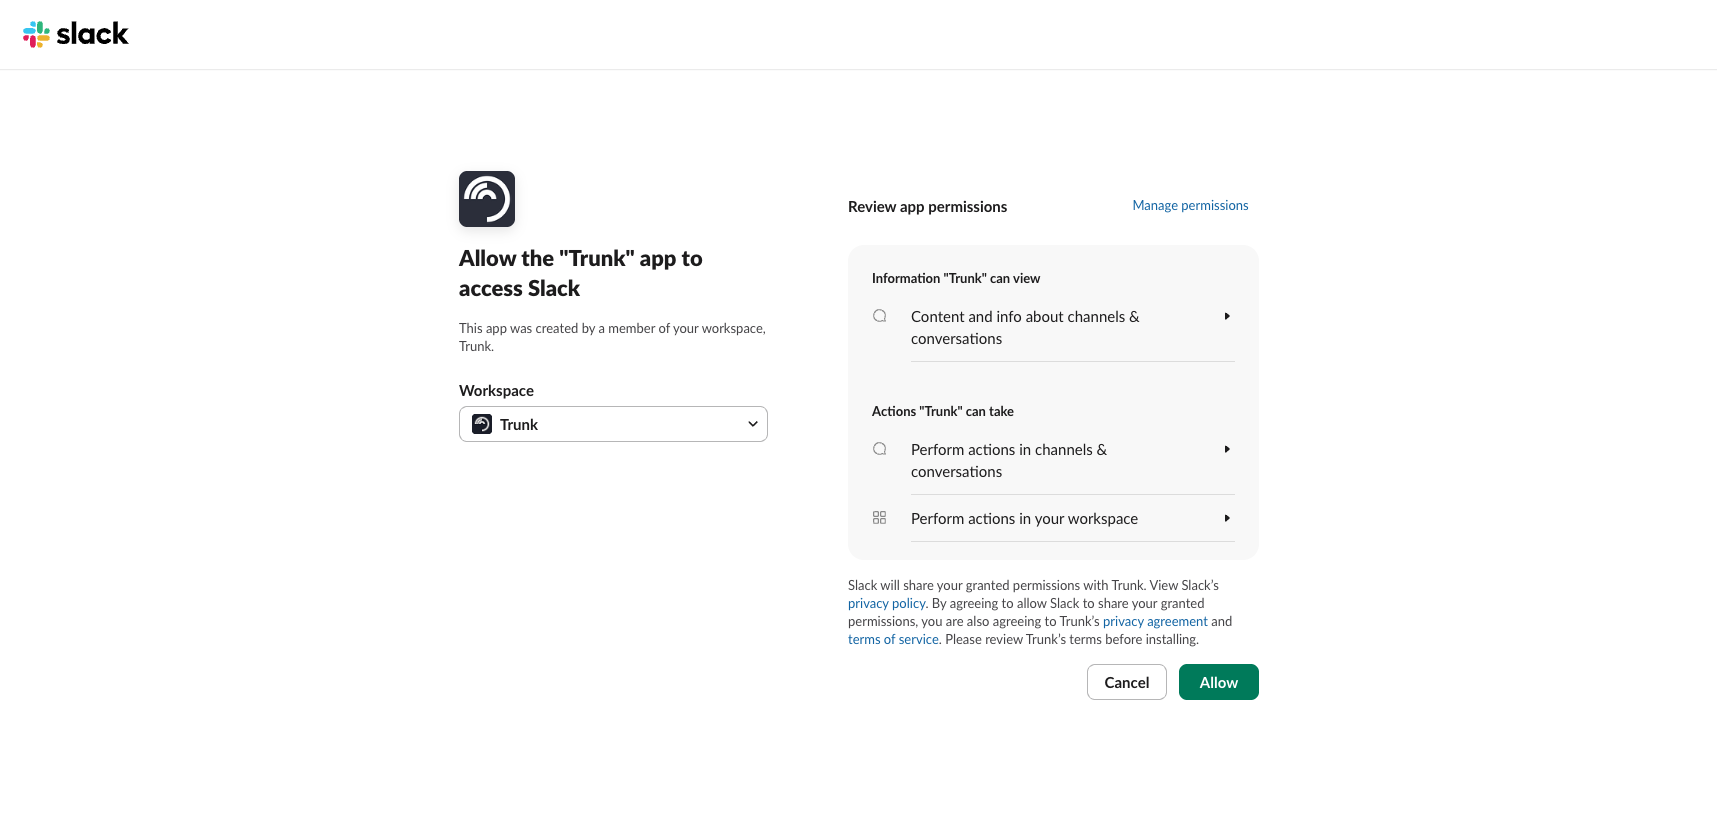Click the small Trunk workspace icon
Image resolution: width=1717 pixels, height=839 pixels.
pyautogui.click(x=482, y=424)
